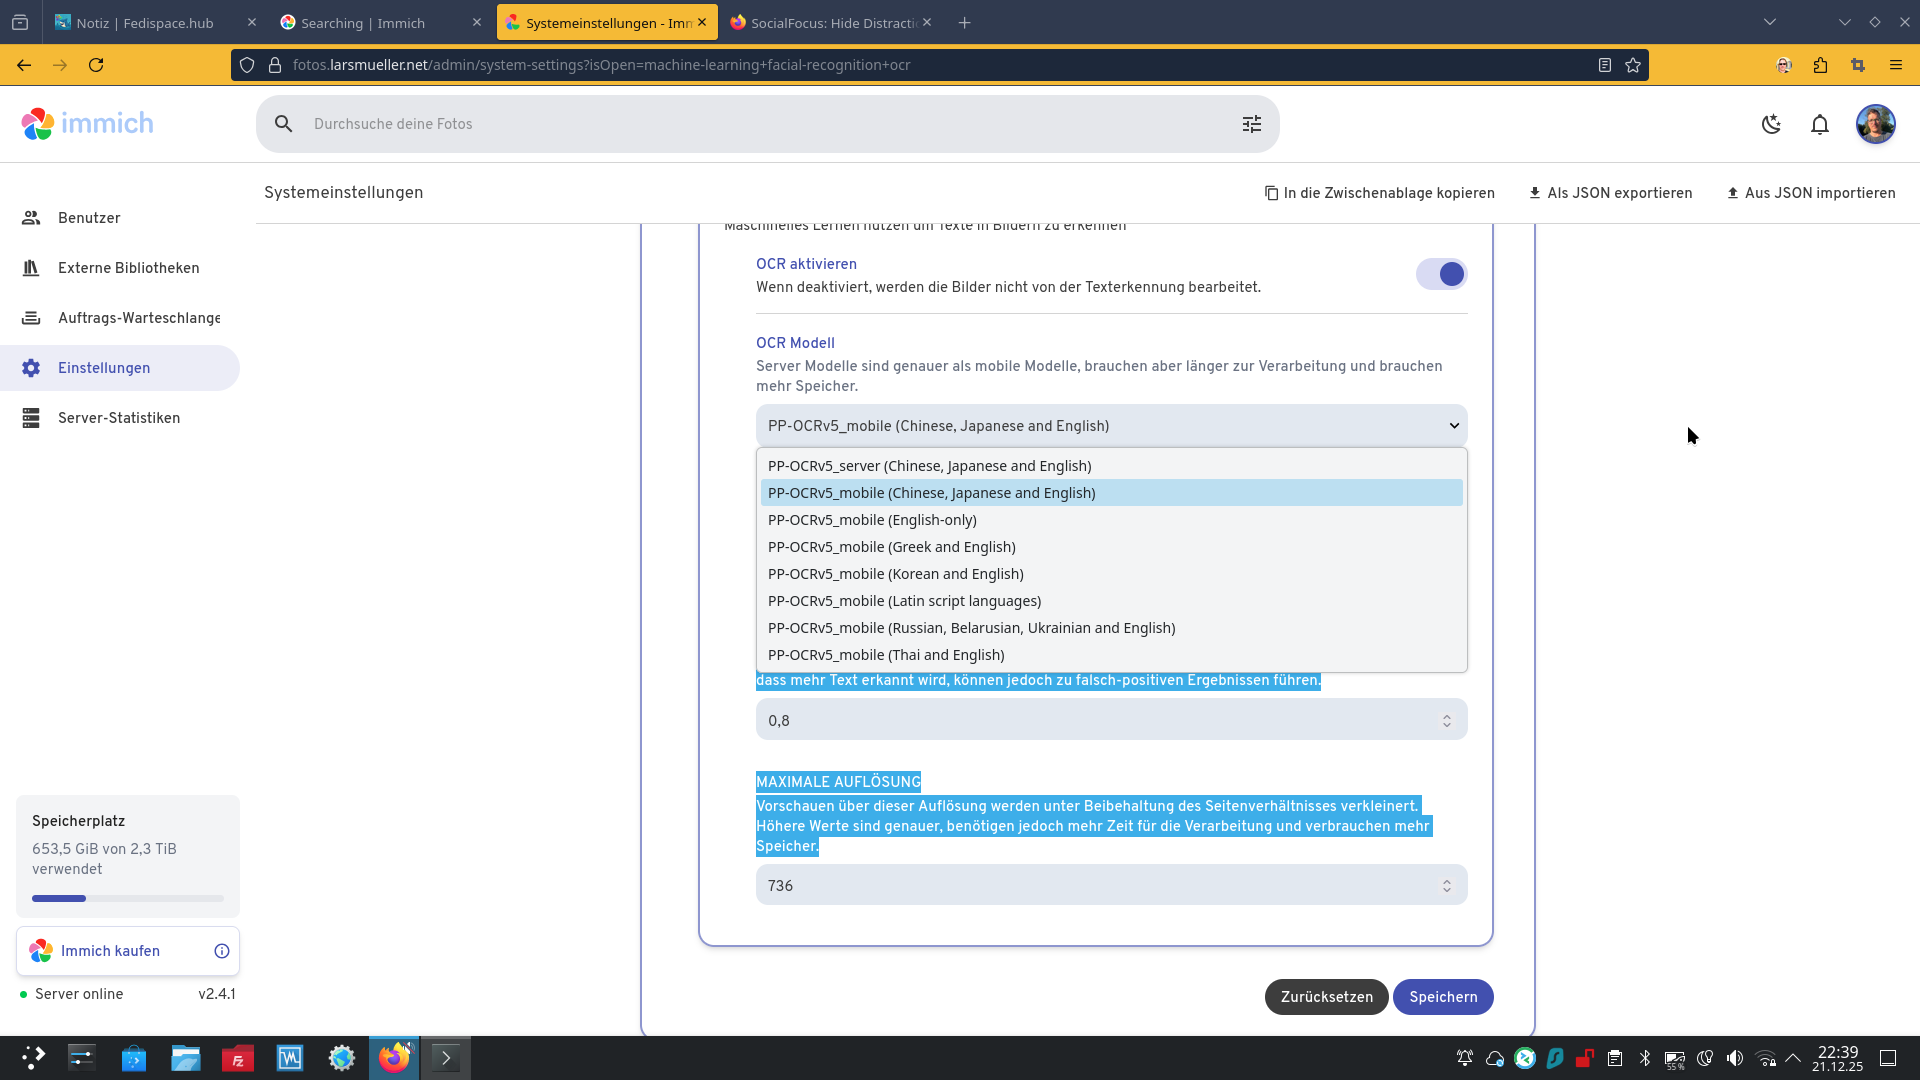Switch to Searching | Immich tab
Image resolution: width=1920 pixels, height=1080 pixels.
(x=363, y=22)
